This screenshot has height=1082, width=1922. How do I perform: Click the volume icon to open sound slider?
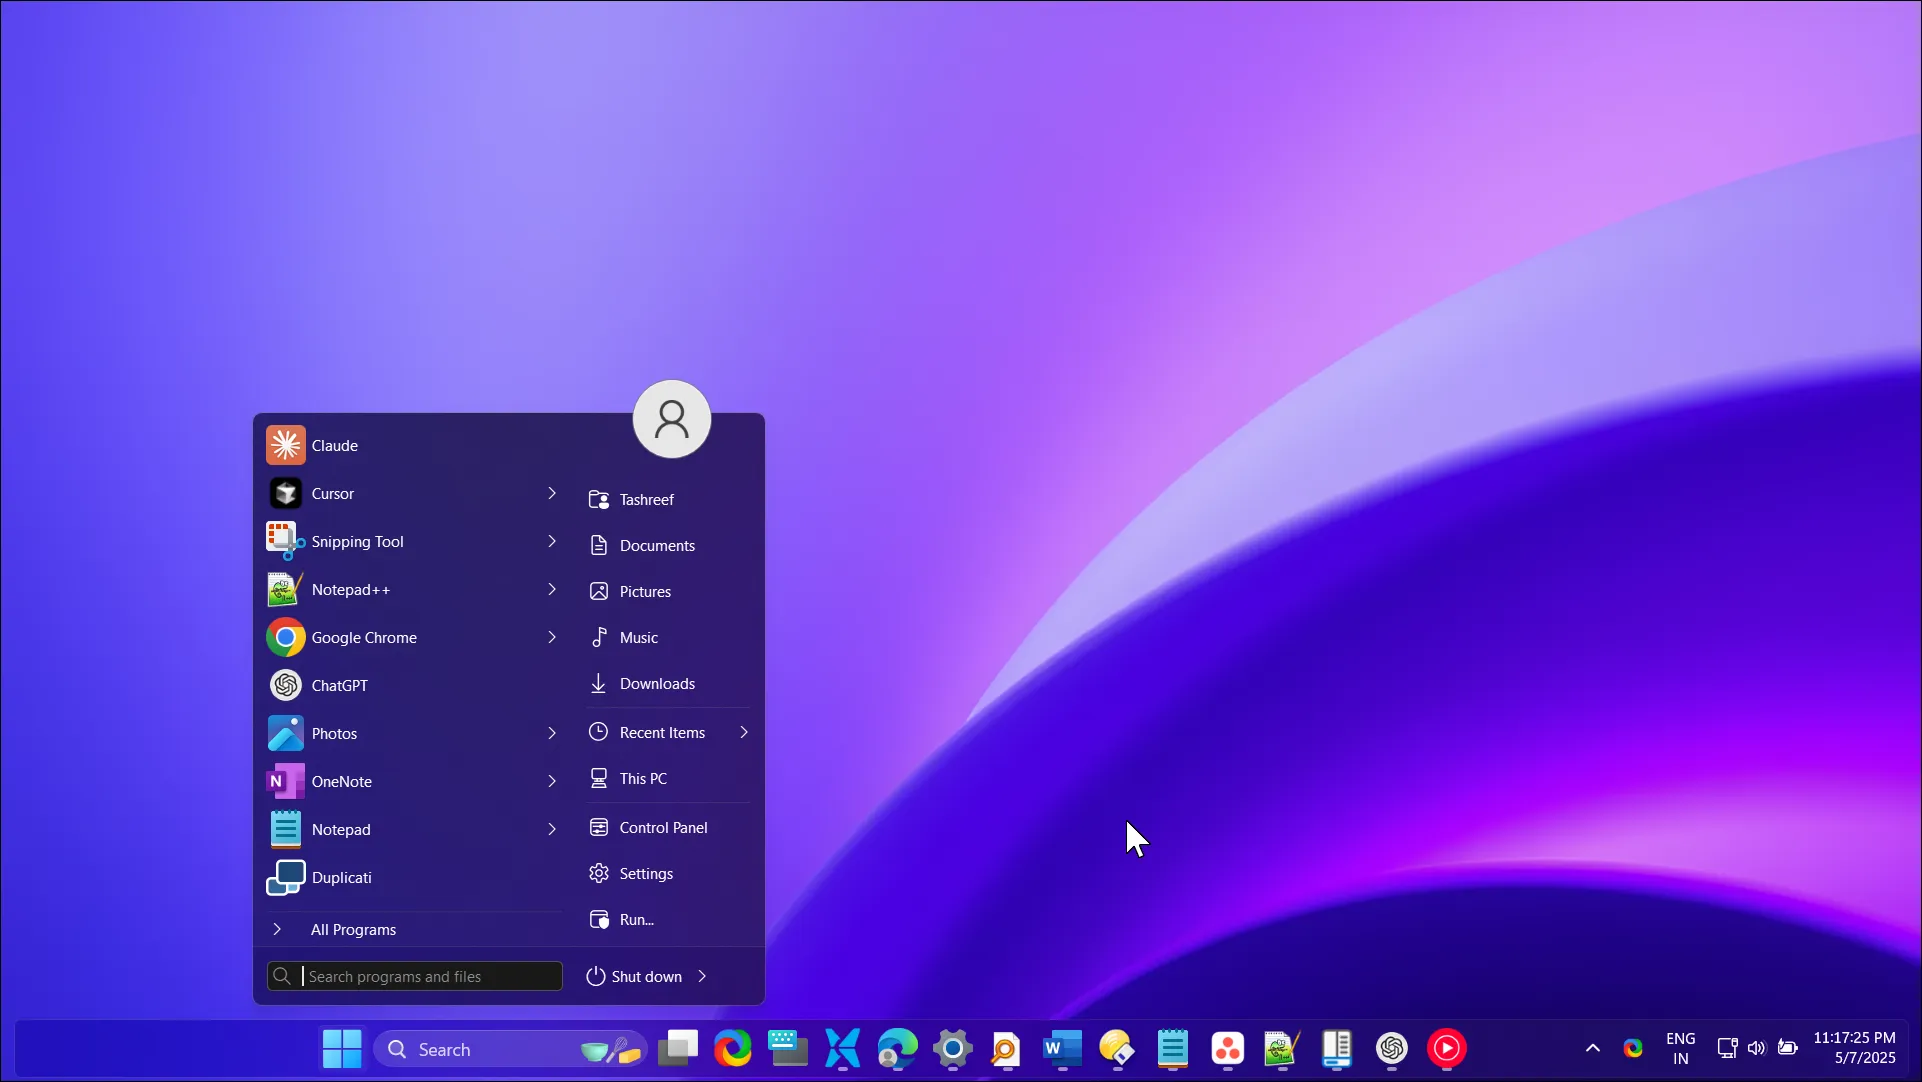click(1757, 1048)
